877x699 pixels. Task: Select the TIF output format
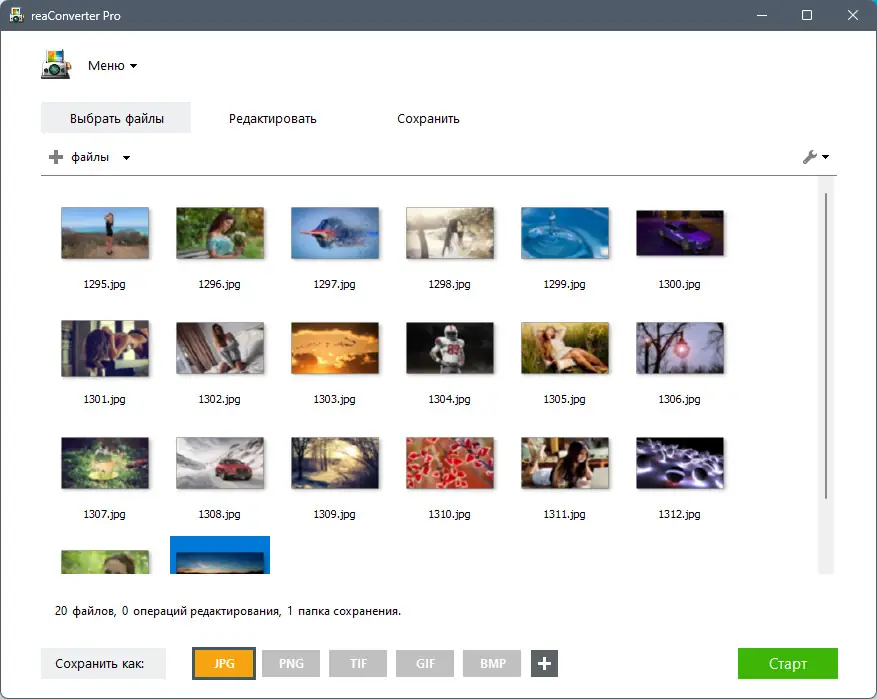tap(357, 663)
